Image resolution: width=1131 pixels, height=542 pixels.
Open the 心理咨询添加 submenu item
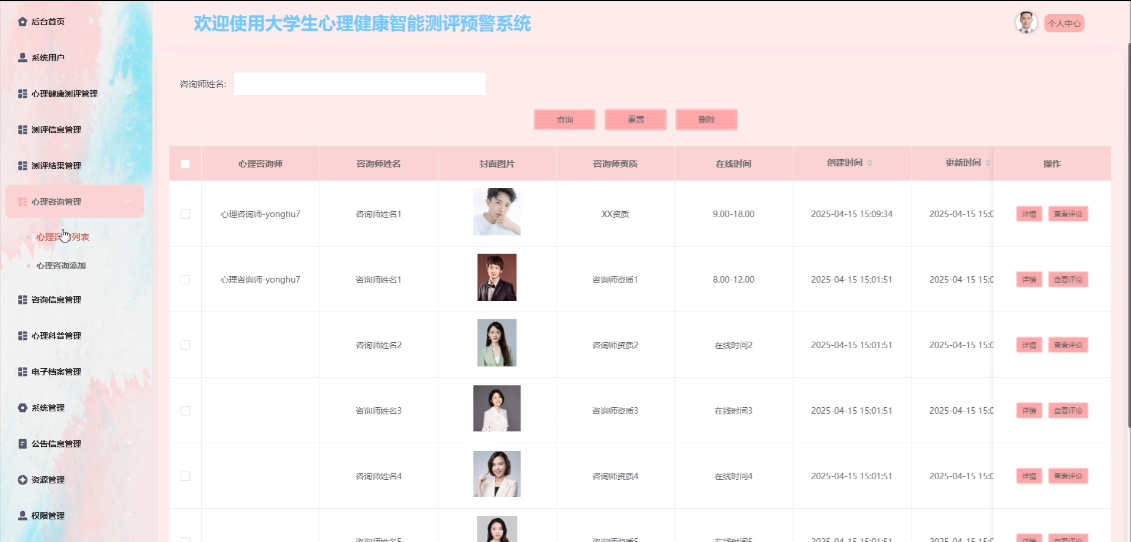coord(61,266)
